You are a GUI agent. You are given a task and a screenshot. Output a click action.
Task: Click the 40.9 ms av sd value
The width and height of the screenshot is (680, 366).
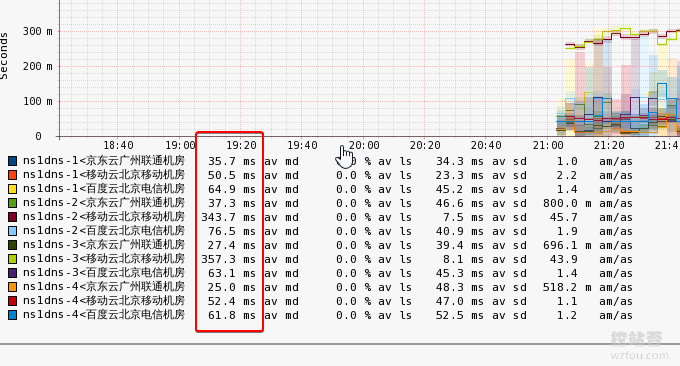[x=460, y=231]
